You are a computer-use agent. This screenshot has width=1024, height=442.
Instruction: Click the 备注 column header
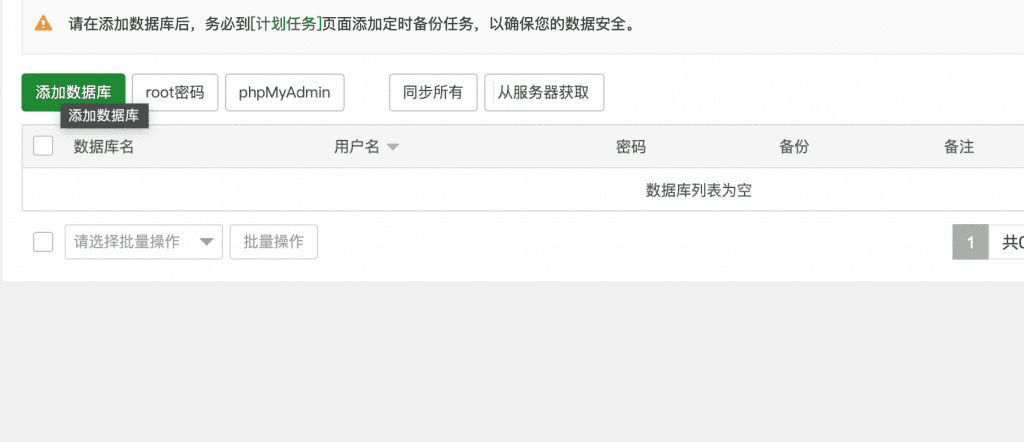tap(959, 146)
